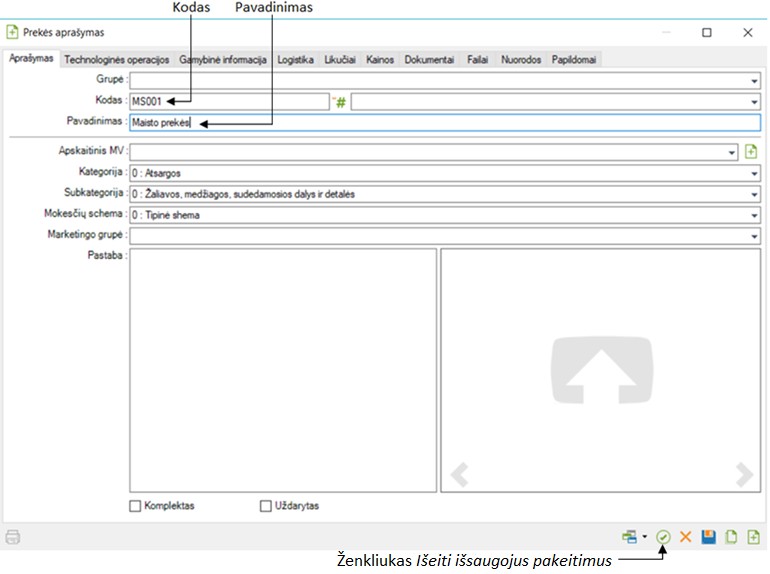Screen dimensions: 770x574
Task: Click the orange X cancel icon
Action: (686, 537)
